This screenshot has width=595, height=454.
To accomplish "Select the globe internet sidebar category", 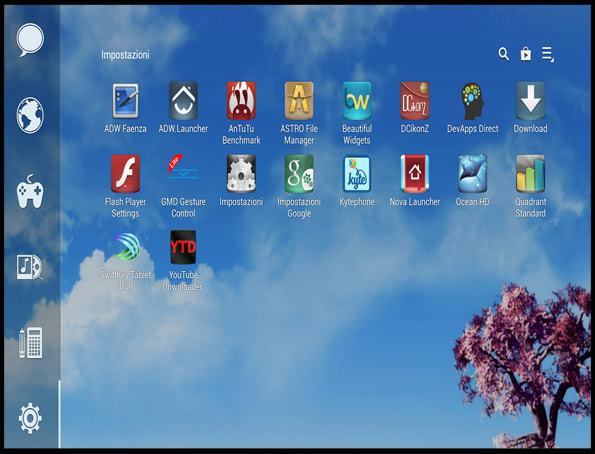I will [x=30, y=115].
